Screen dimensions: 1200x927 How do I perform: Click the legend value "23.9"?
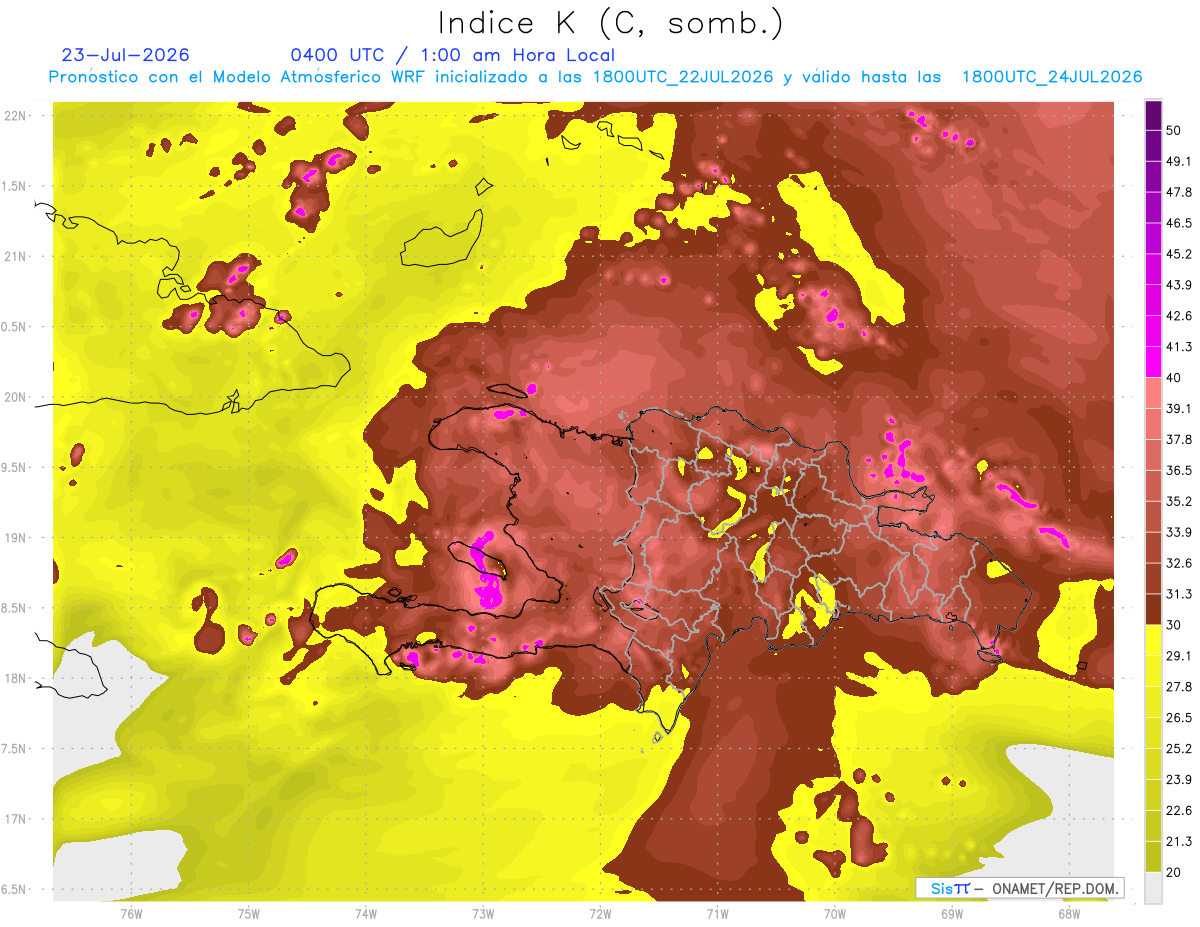point(1178,780)
